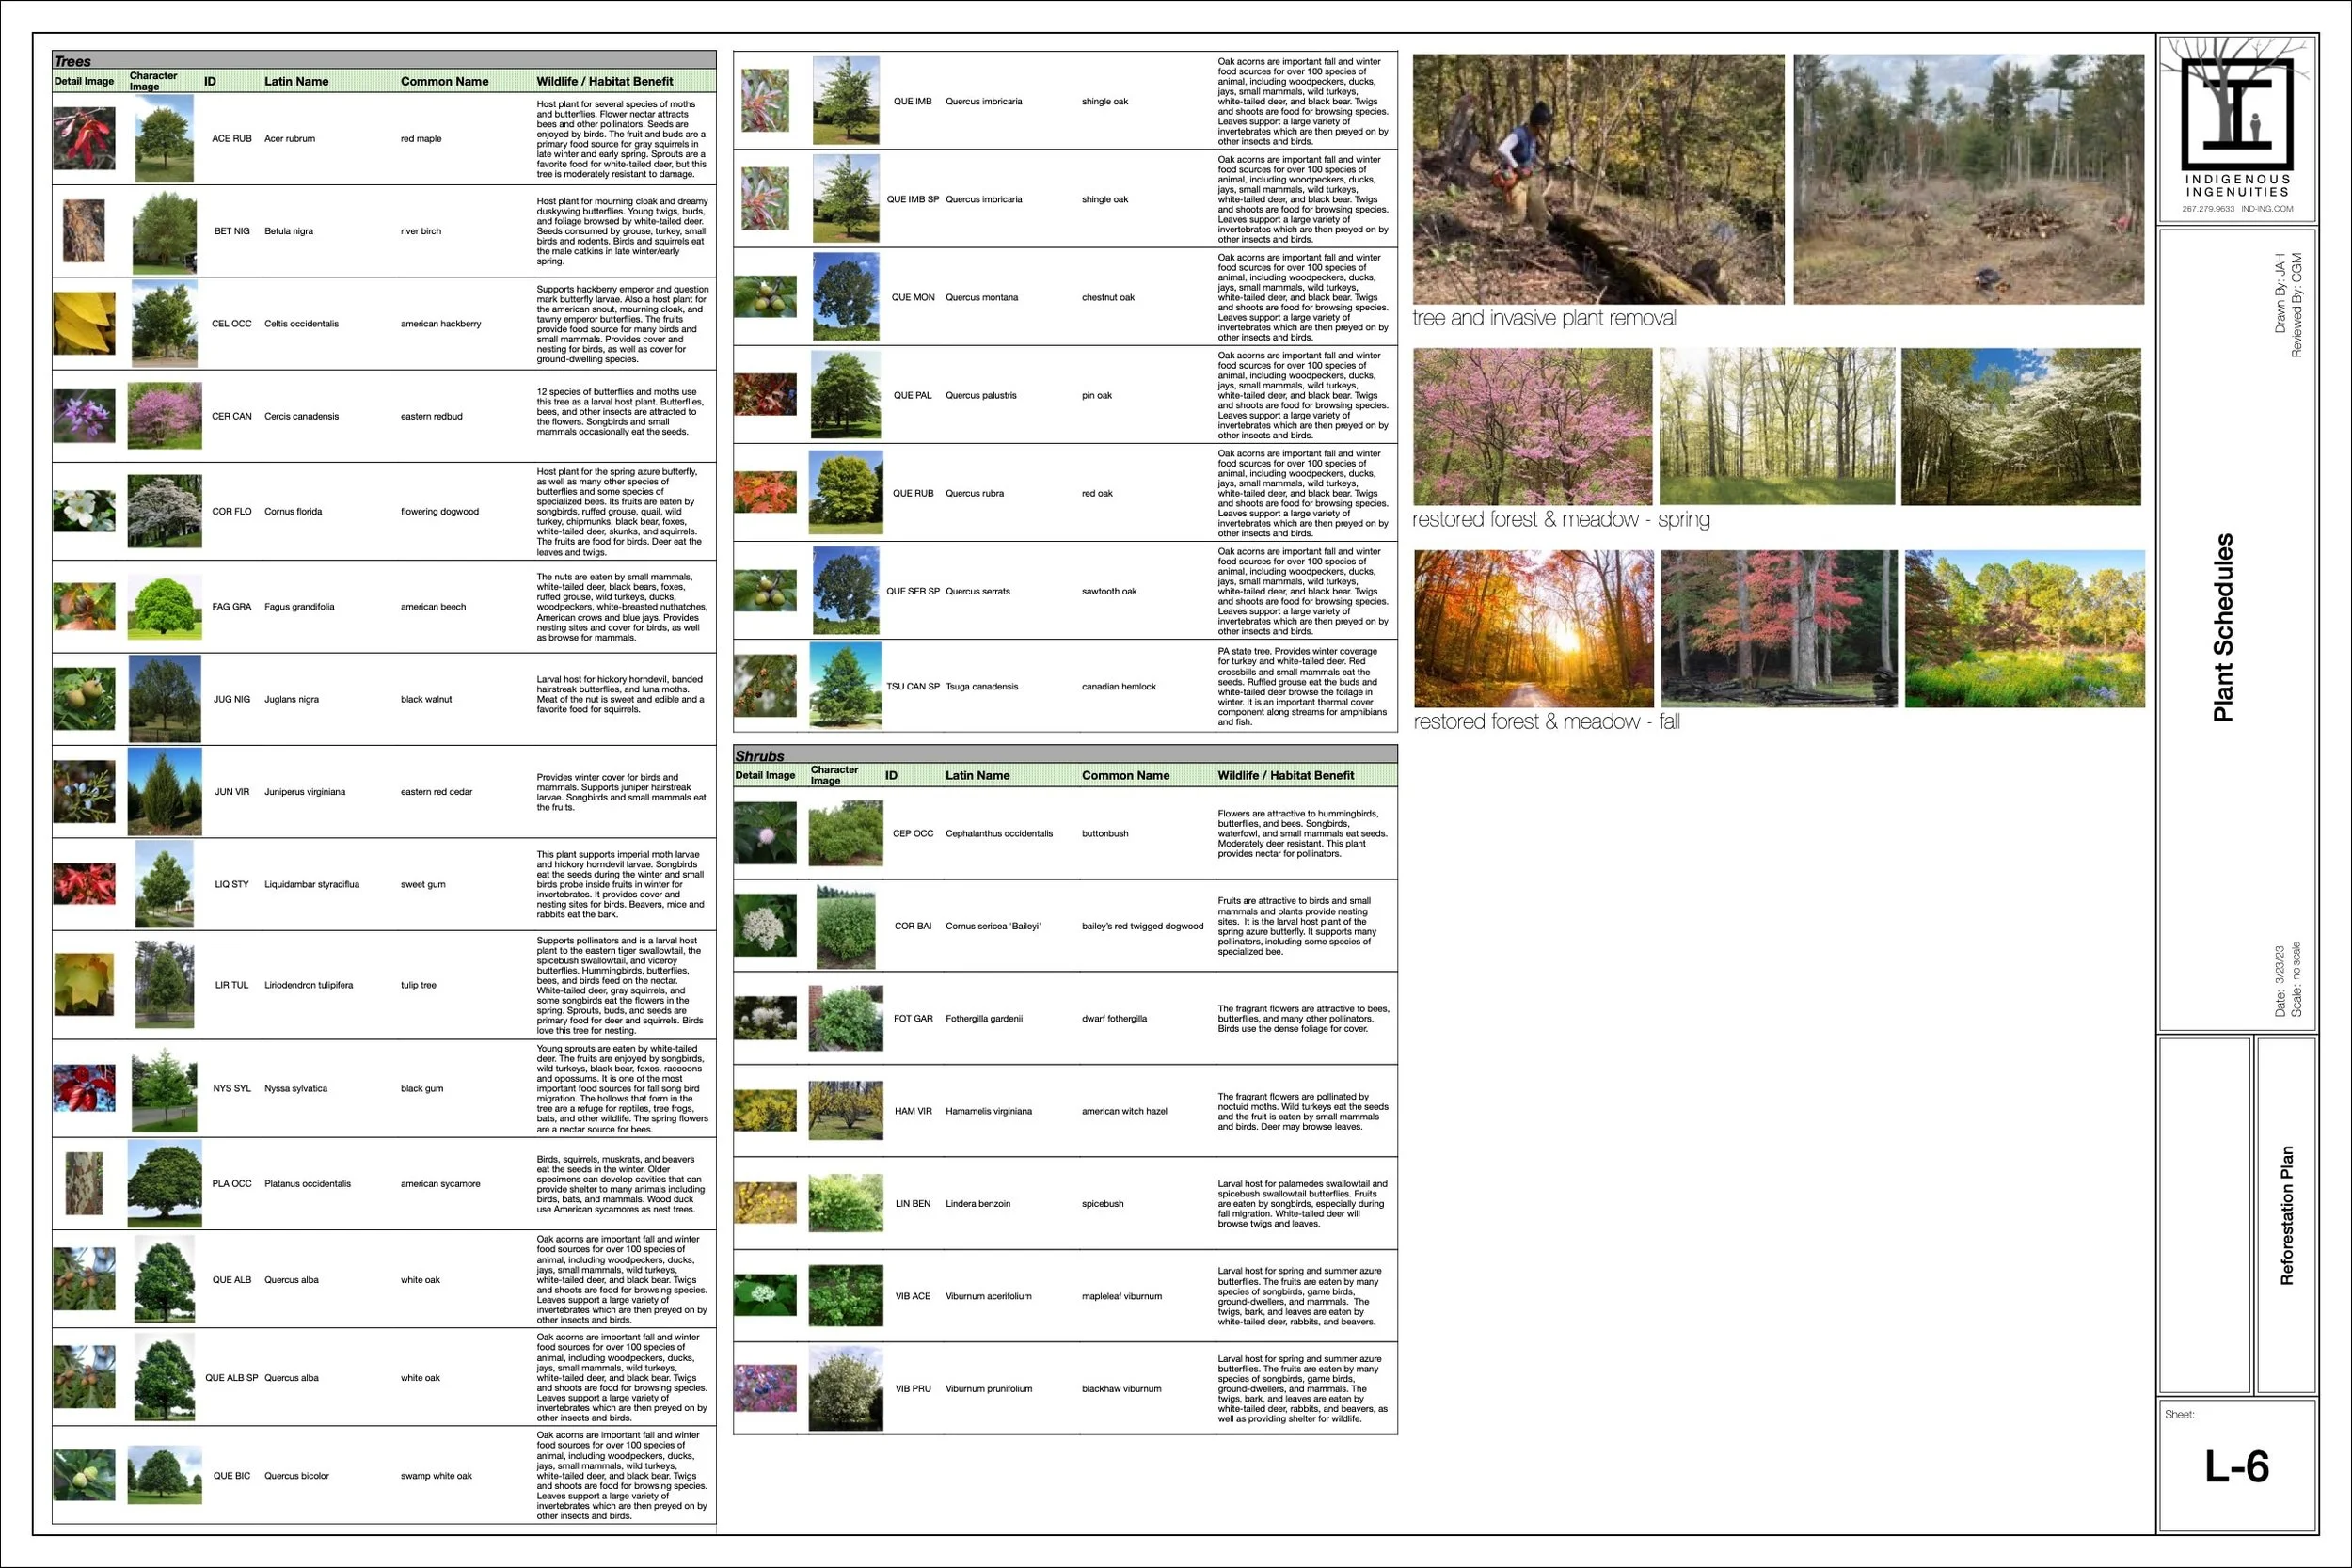Click the Quercus bicolor latin name
The image size is (2352, 1568).
point(296,1476)
